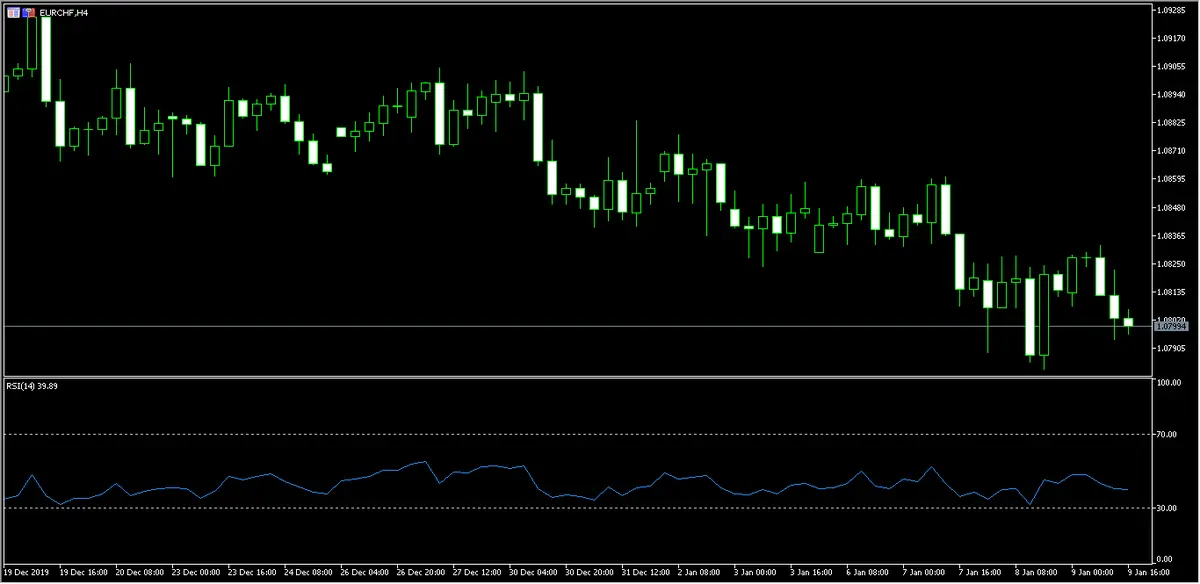
Task: Click the 1.08250 price scale label
Action: 1171,264
